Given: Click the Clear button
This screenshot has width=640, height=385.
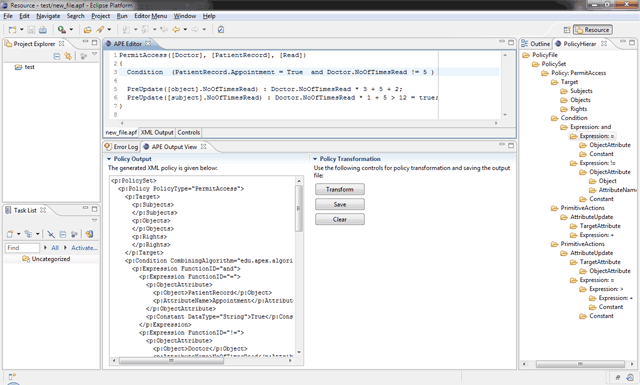Looking at the screenshot, I should [340, 220].
